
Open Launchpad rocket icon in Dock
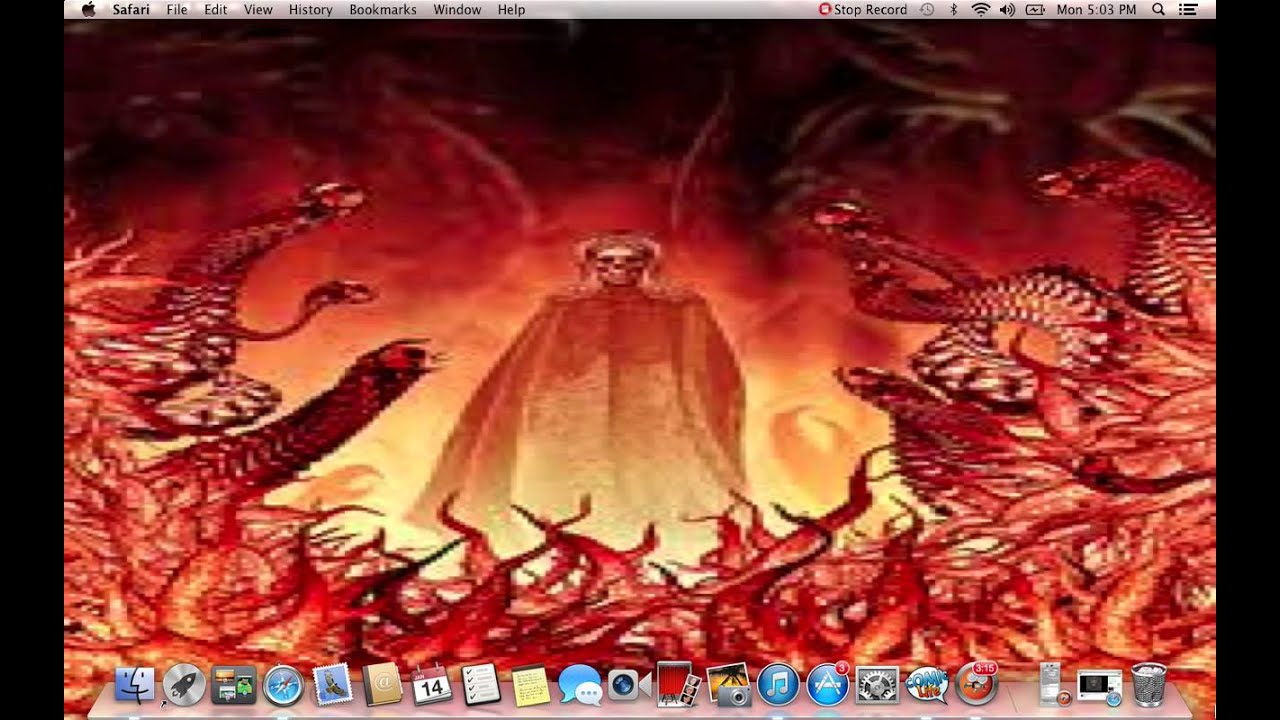point(184,685)
